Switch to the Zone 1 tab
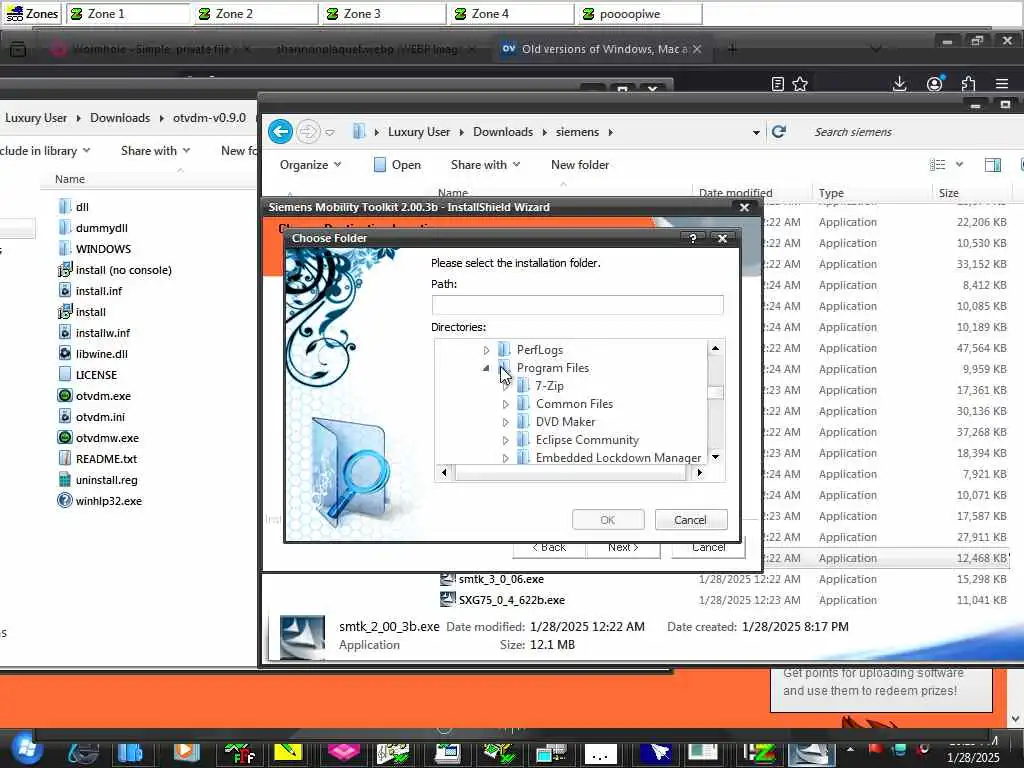This screenshot has height=768, width=1024. tap(129, 14)
